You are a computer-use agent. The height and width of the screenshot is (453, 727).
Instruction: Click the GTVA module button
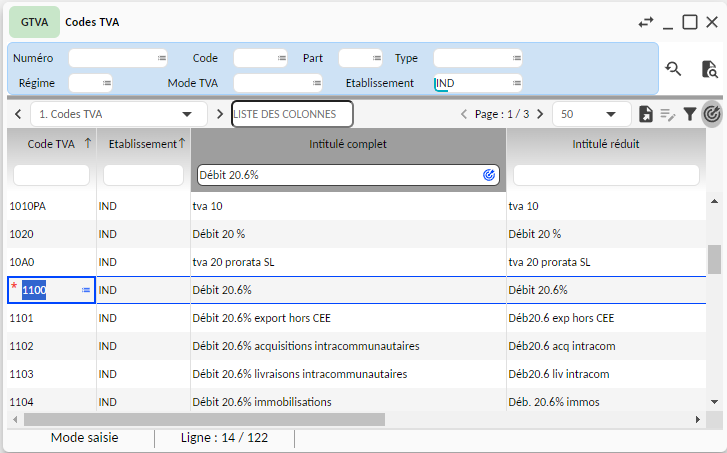point(33,21)
